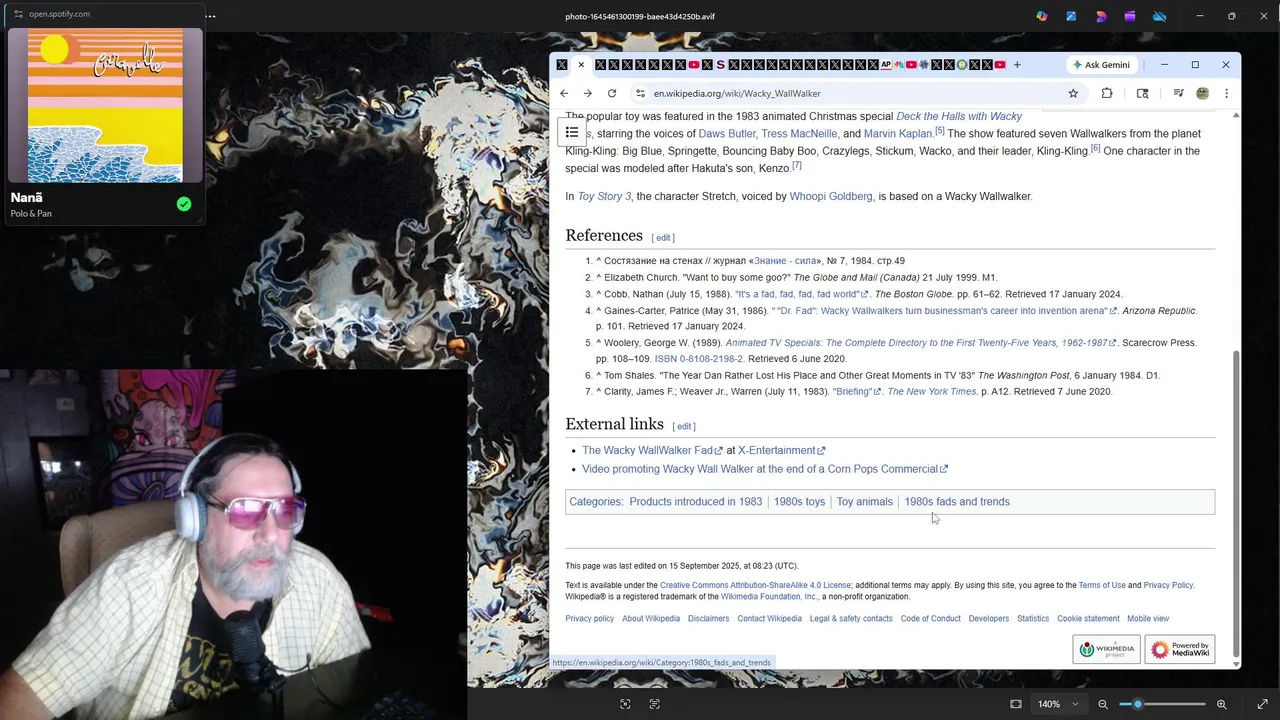Viewport: 1280px width, 720px height.
Task: Click the Nanã track title
Action: click(x=27, y=198)
